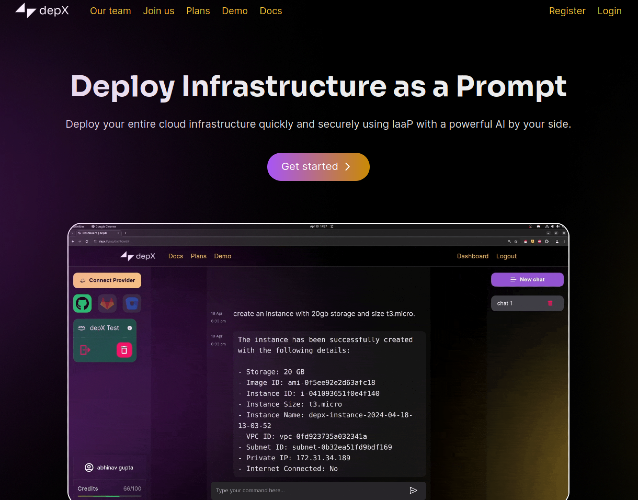Click the Register link
638x500 pixels.
(x=567, y=11)
